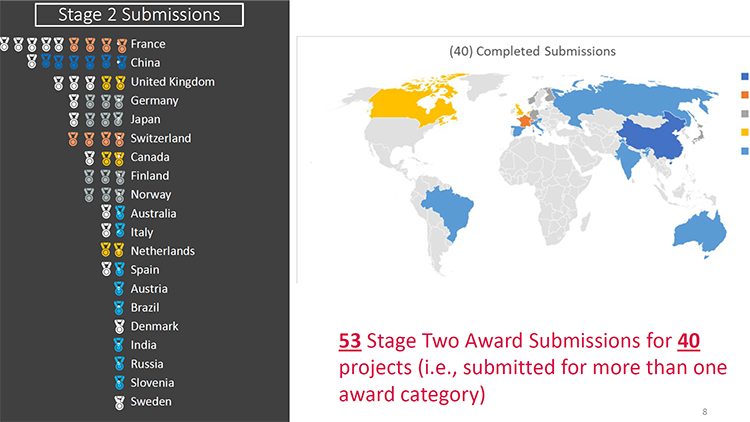This screenshot has height=422, width=750.
Task: Select the white medal in the Australia row
Action: pos(106,213)
